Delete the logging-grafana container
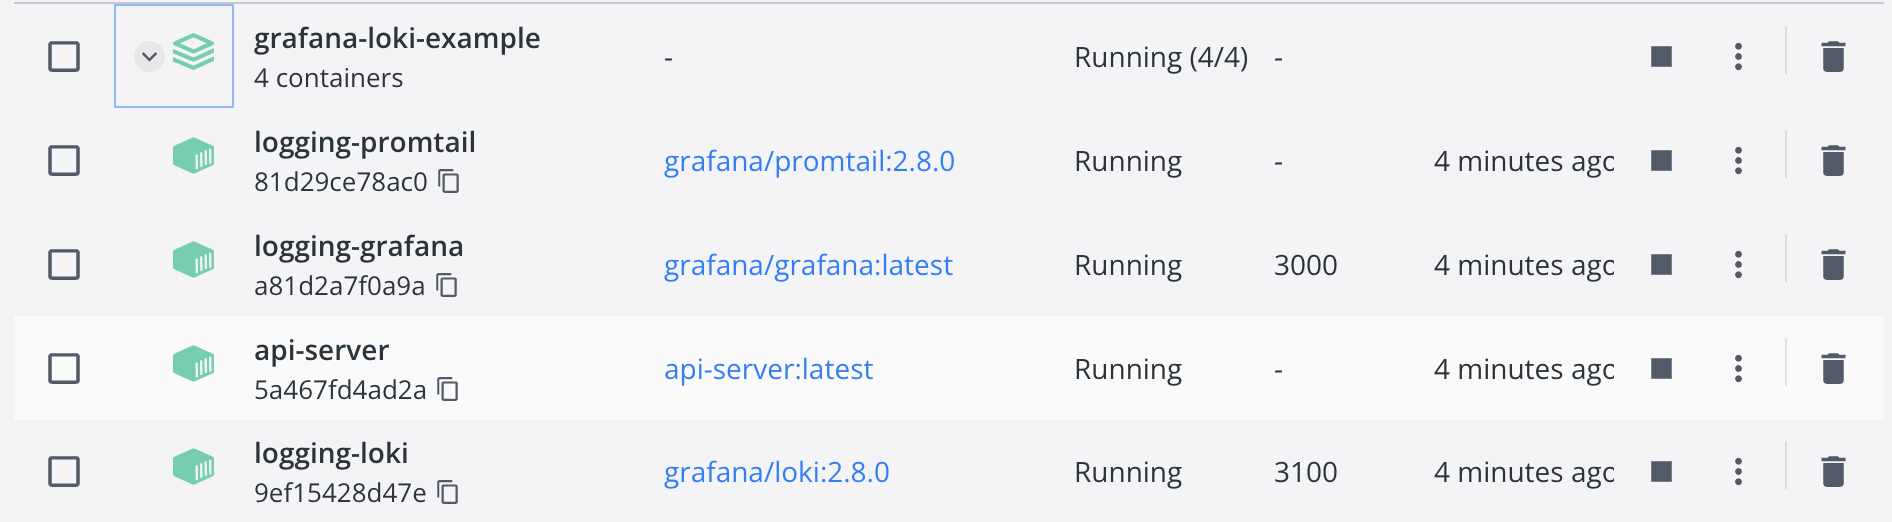 pos(1833,264)
